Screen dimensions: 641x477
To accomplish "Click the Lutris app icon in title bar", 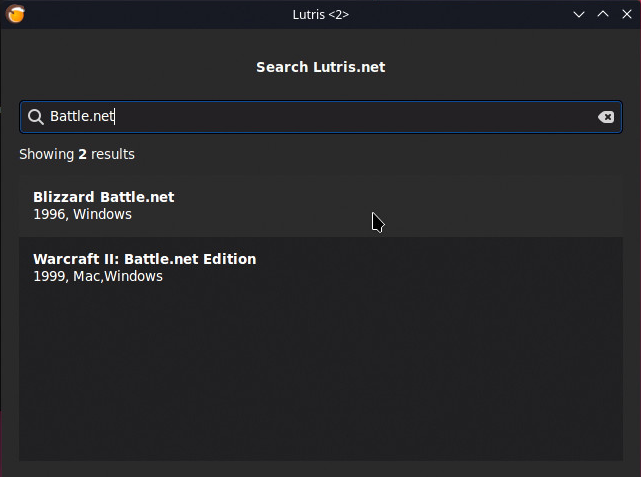I will pos(15,14).
